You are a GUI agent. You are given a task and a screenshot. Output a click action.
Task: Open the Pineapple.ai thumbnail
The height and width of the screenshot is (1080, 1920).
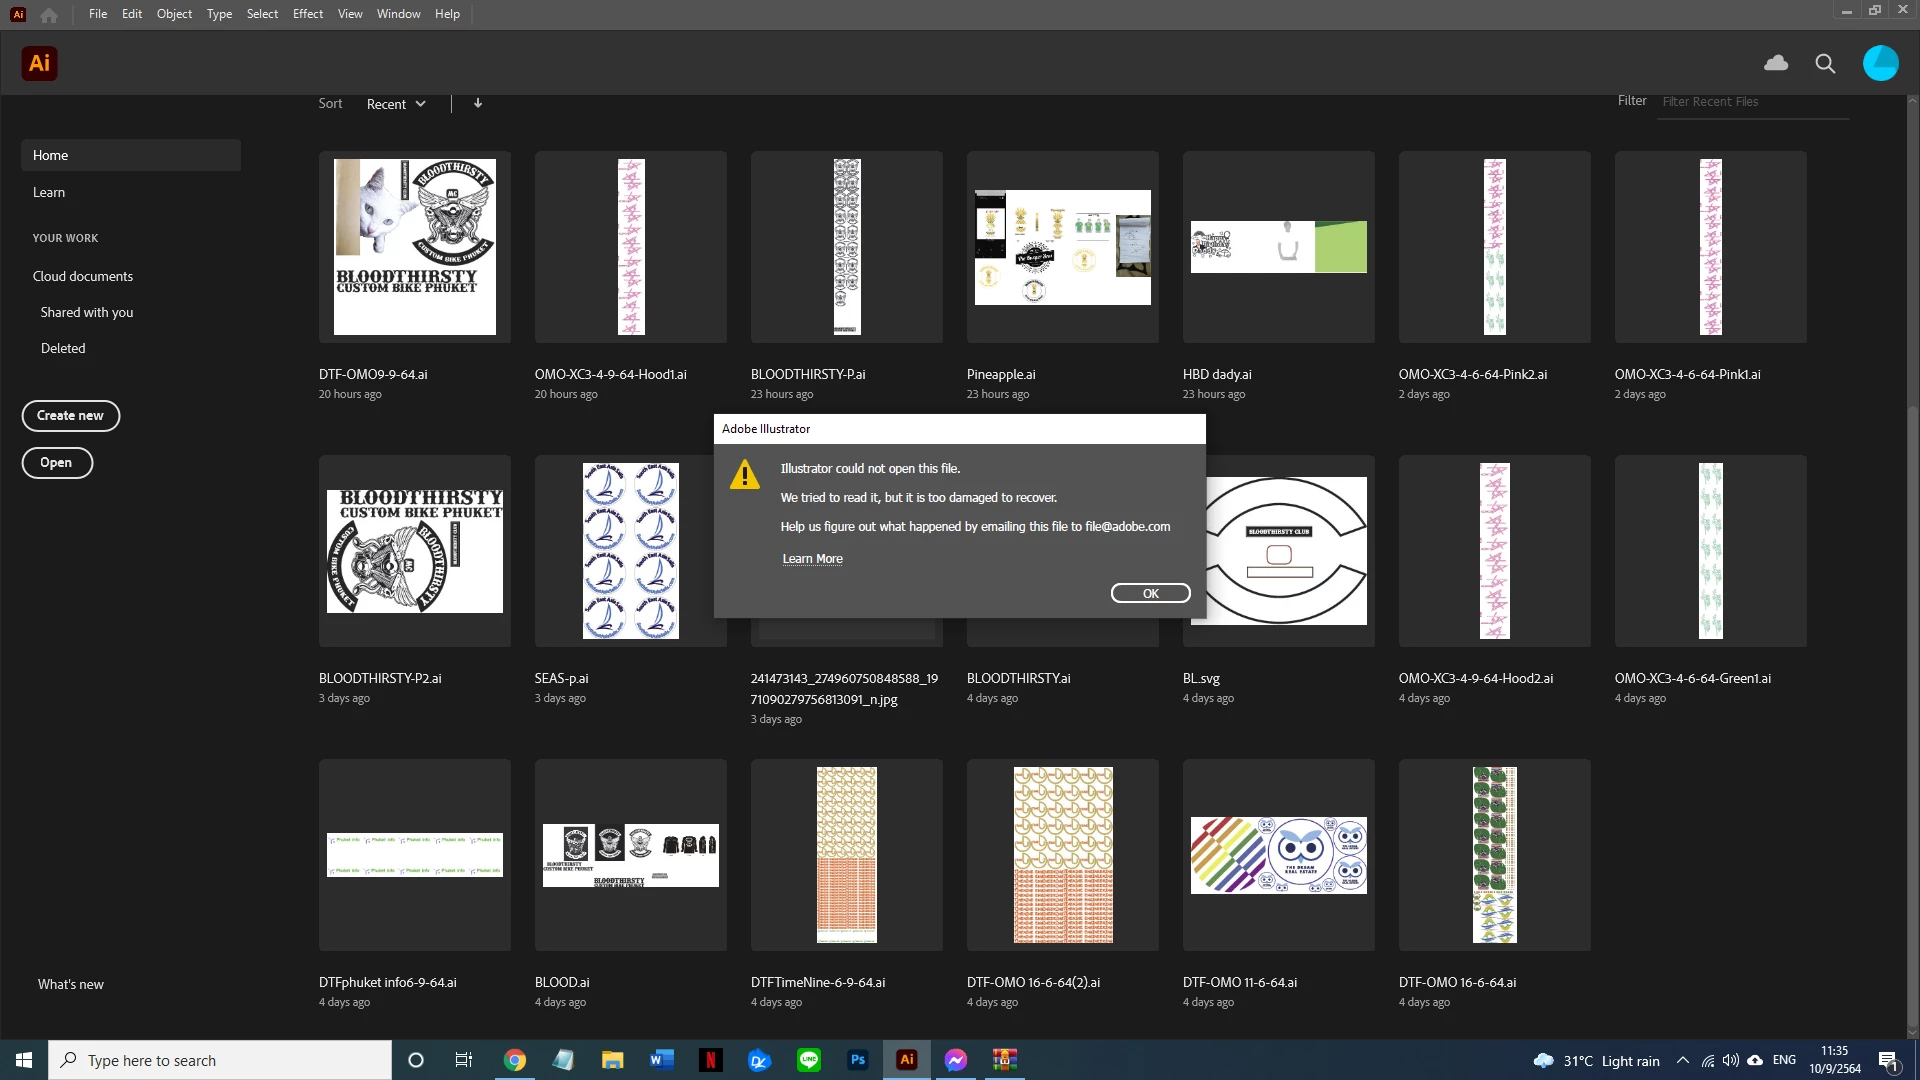1062,247
